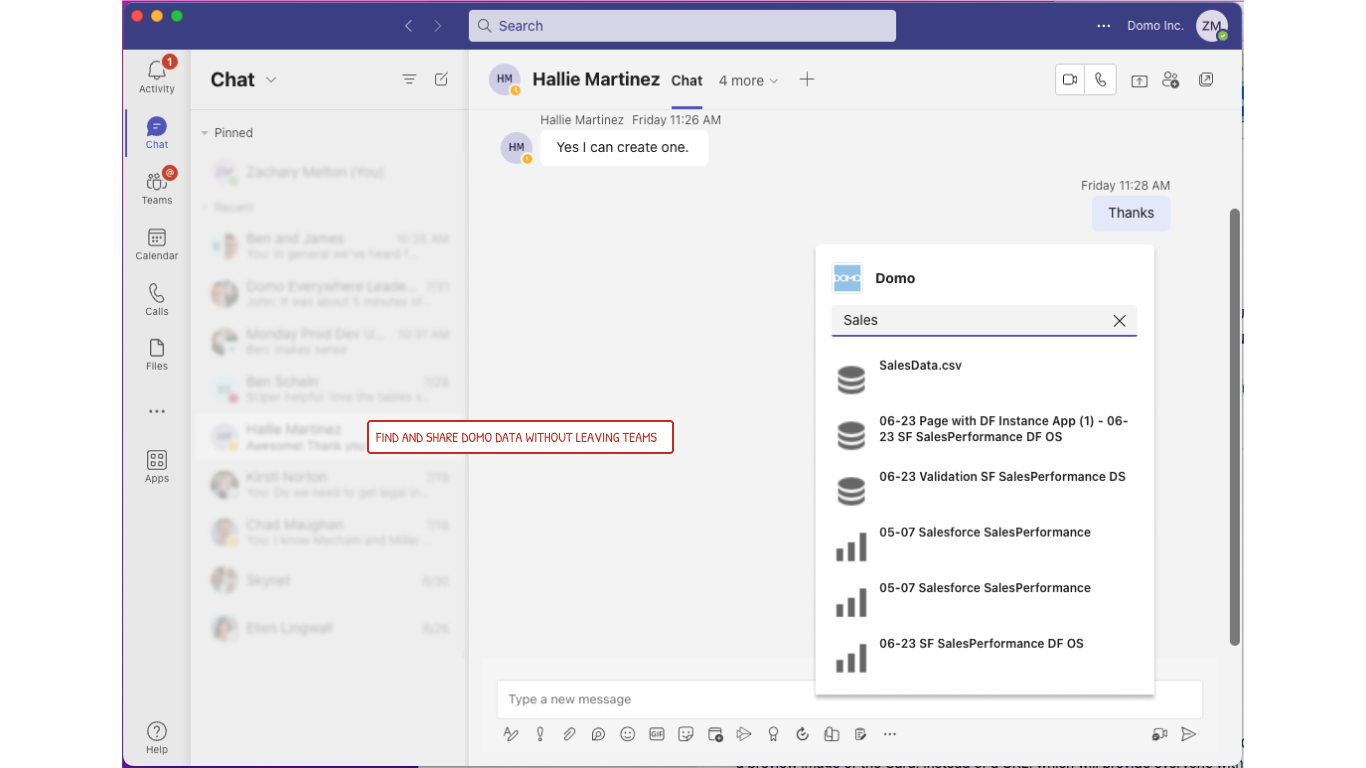Image resolution: width=1366 pixels, height=768 pixels.
Task: Open the ZM profile avatar menu
Action: coord(1212,26)
